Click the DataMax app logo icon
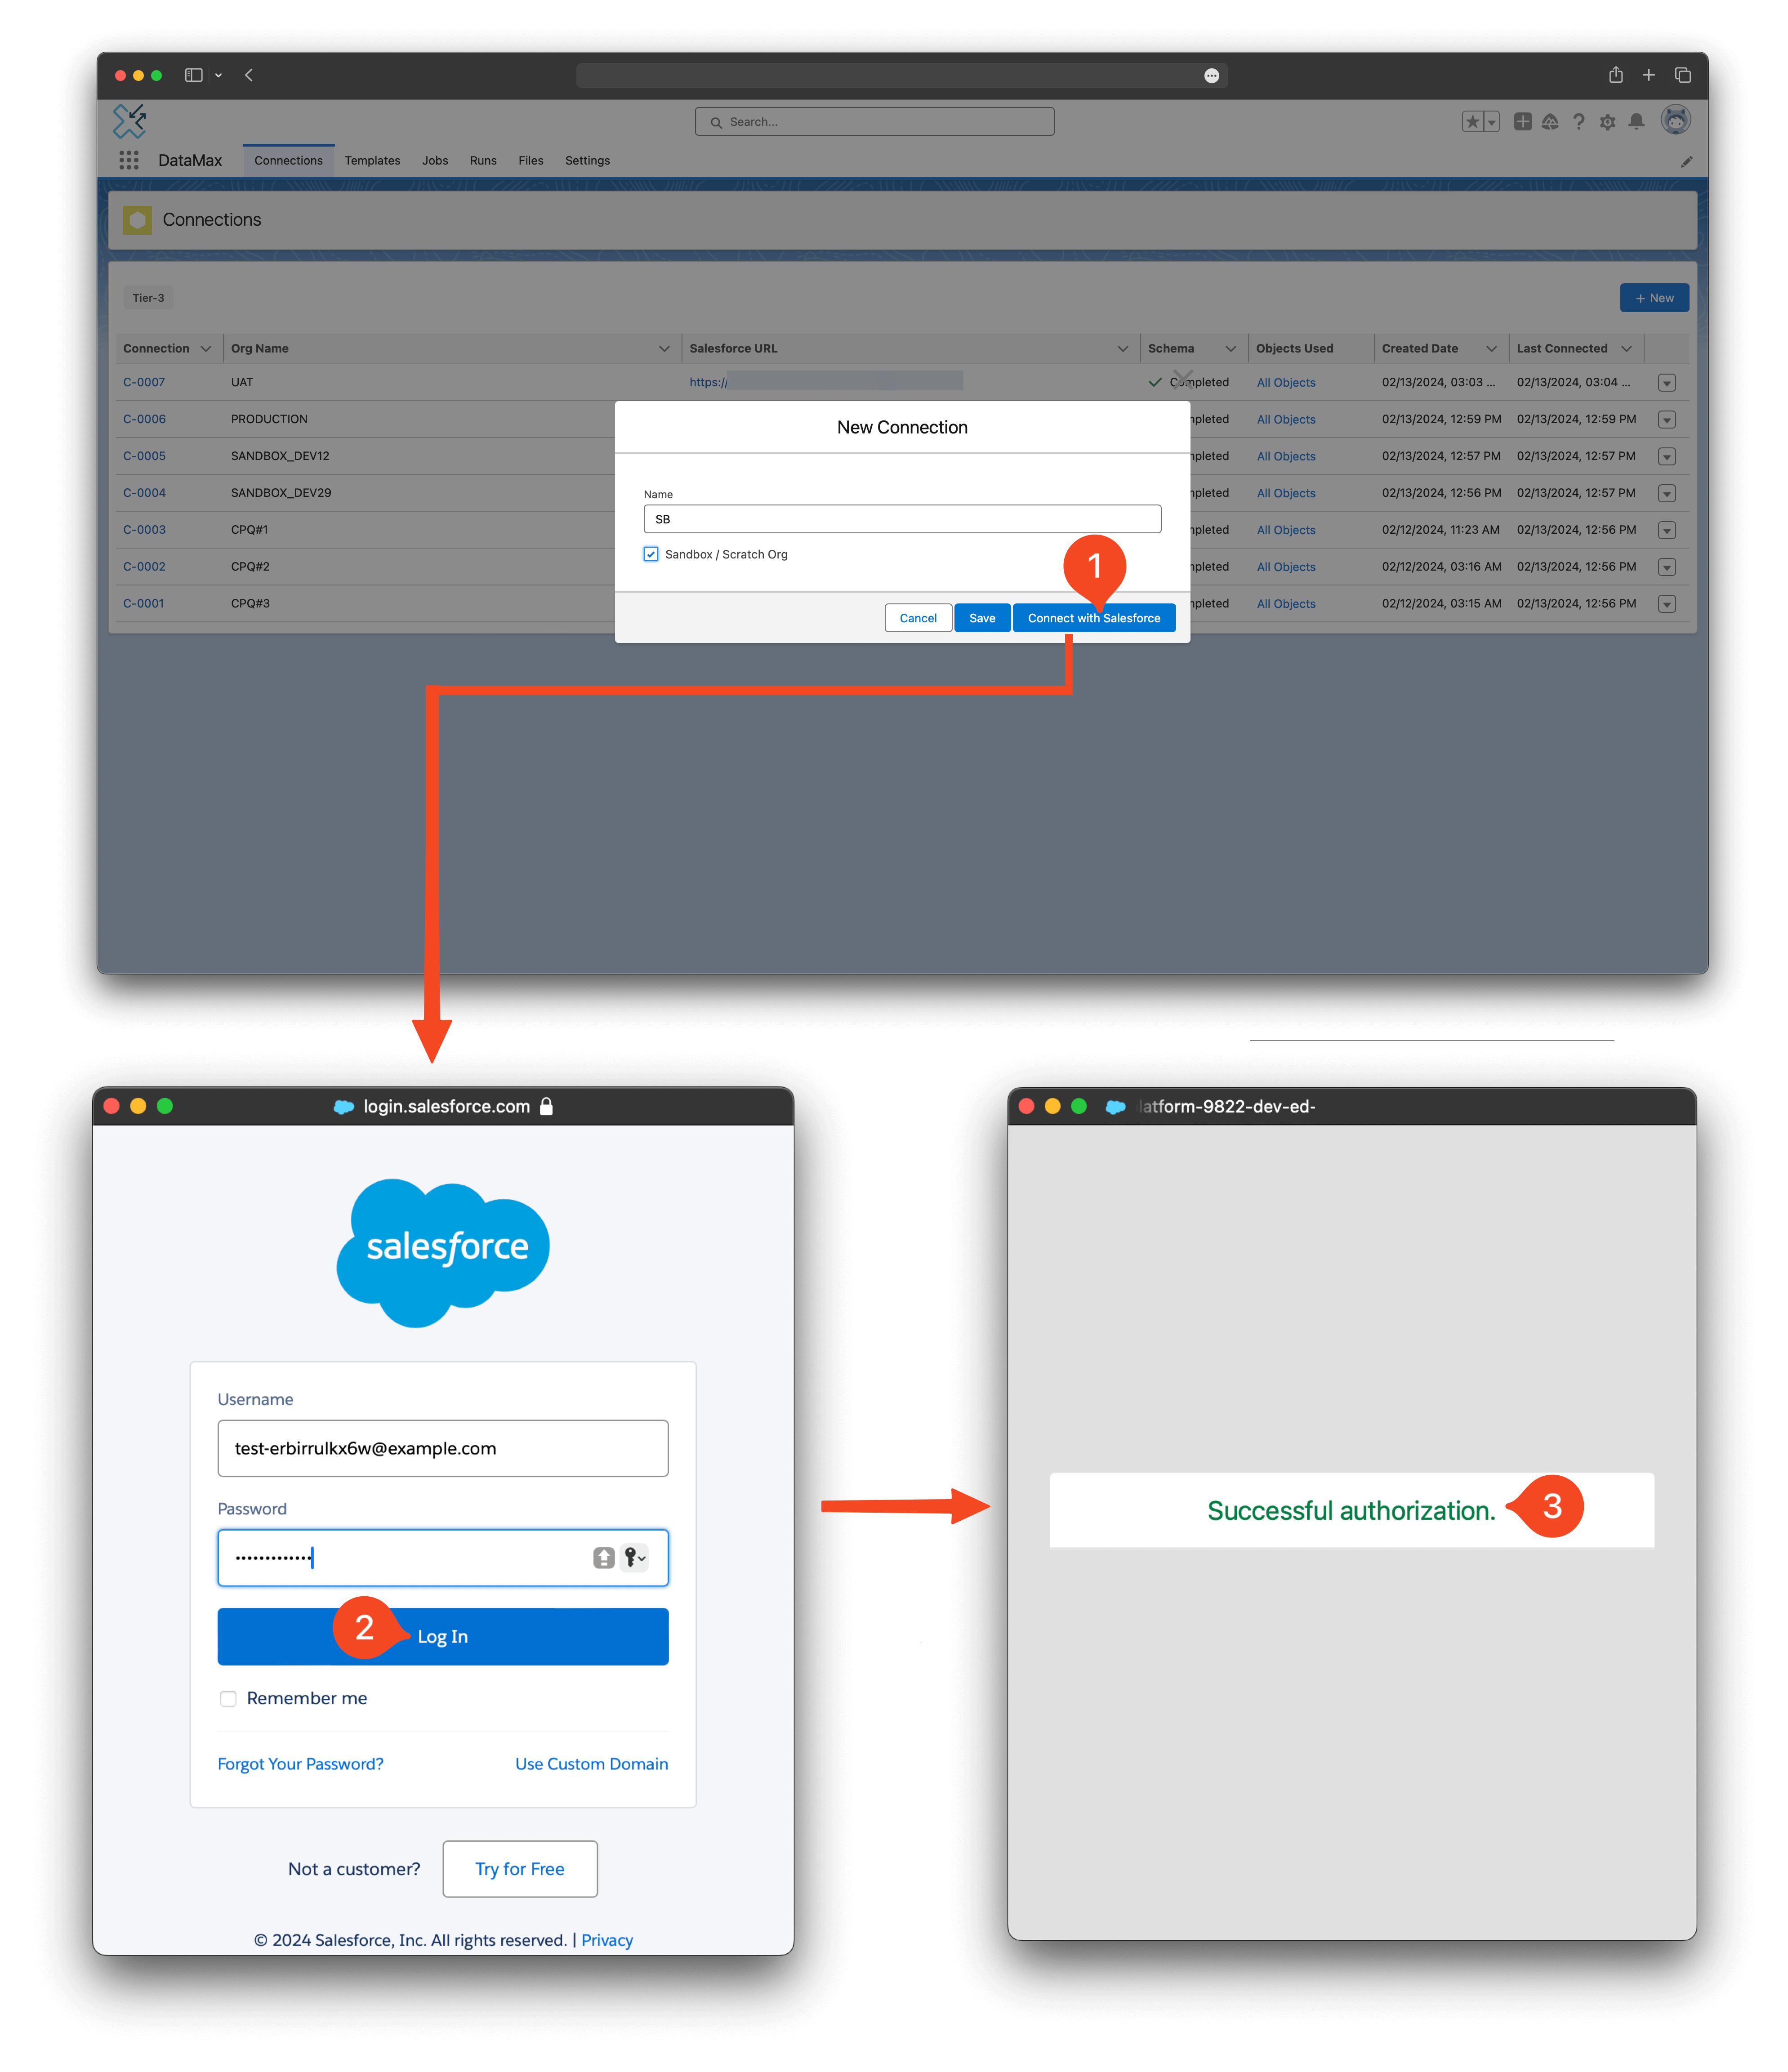This screenshot has height=2072, width=1788. 129,121
